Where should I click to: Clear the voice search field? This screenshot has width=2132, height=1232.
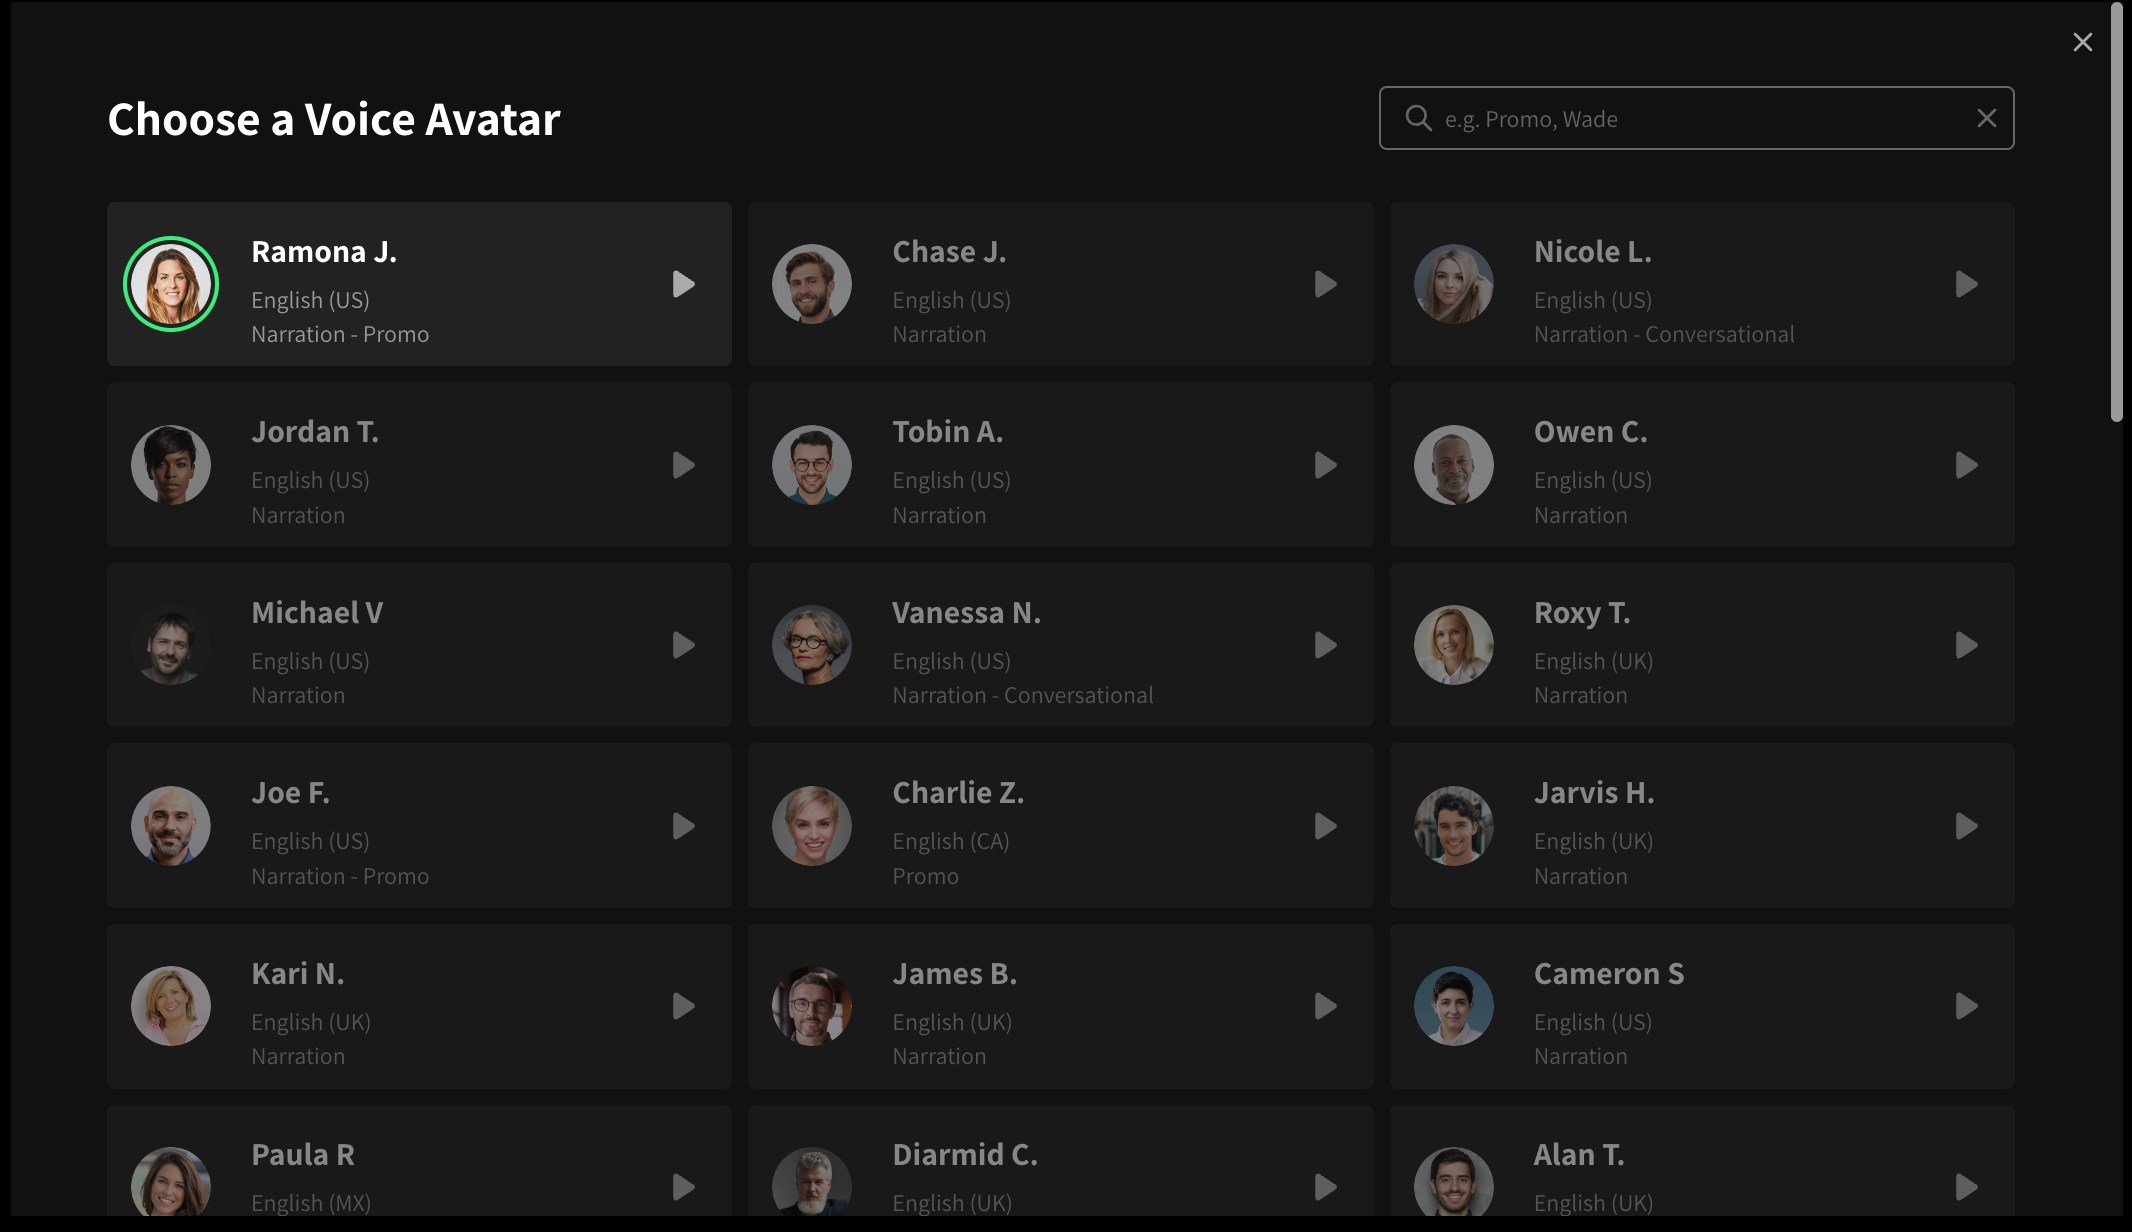1986,118
